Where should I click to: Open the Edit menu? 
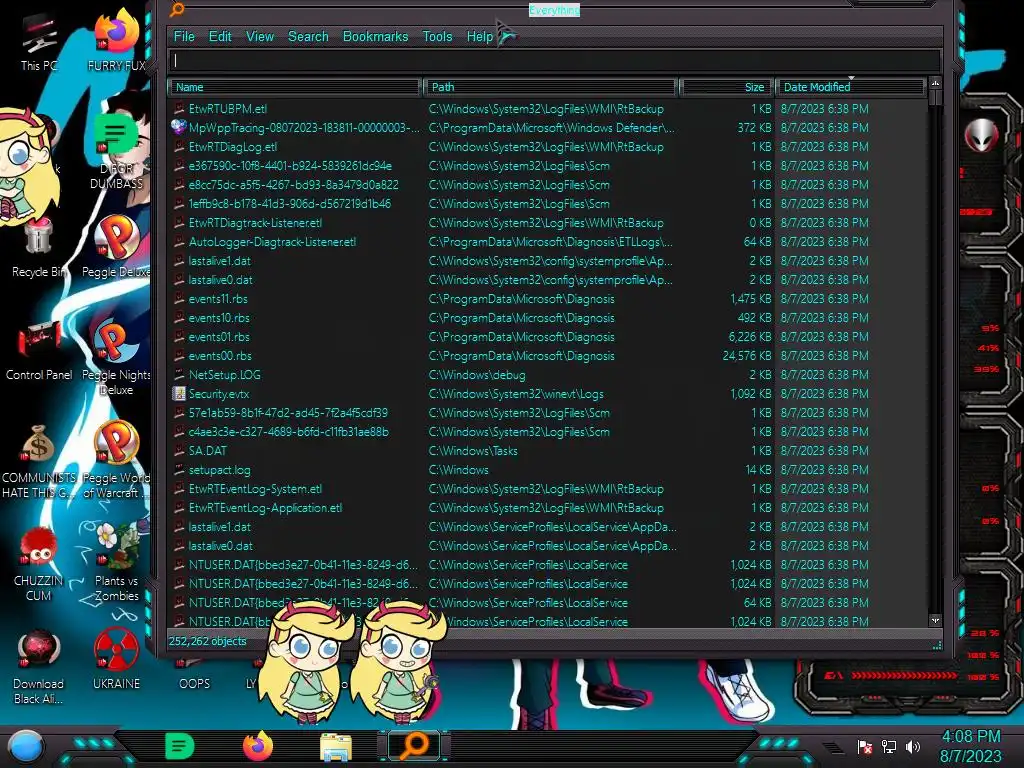pos(220,37)
